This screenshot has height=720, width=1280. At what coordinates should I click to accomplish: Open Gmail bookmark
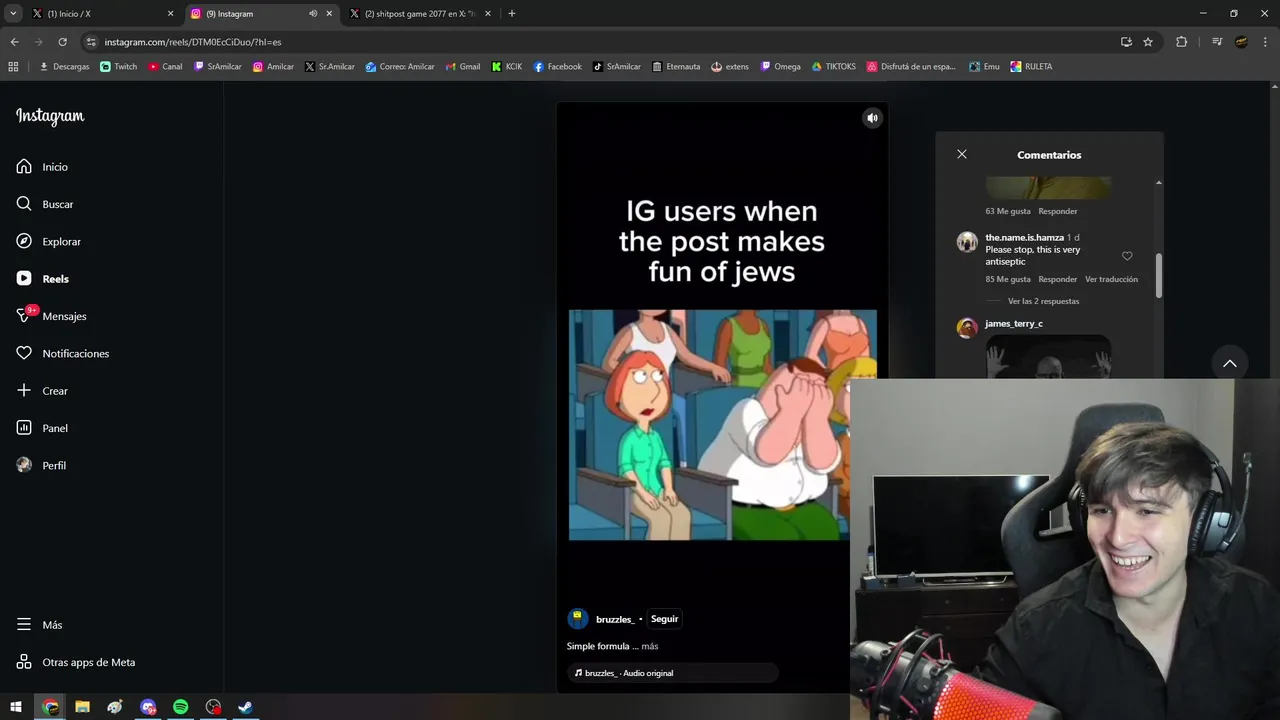tap(463, 67)
